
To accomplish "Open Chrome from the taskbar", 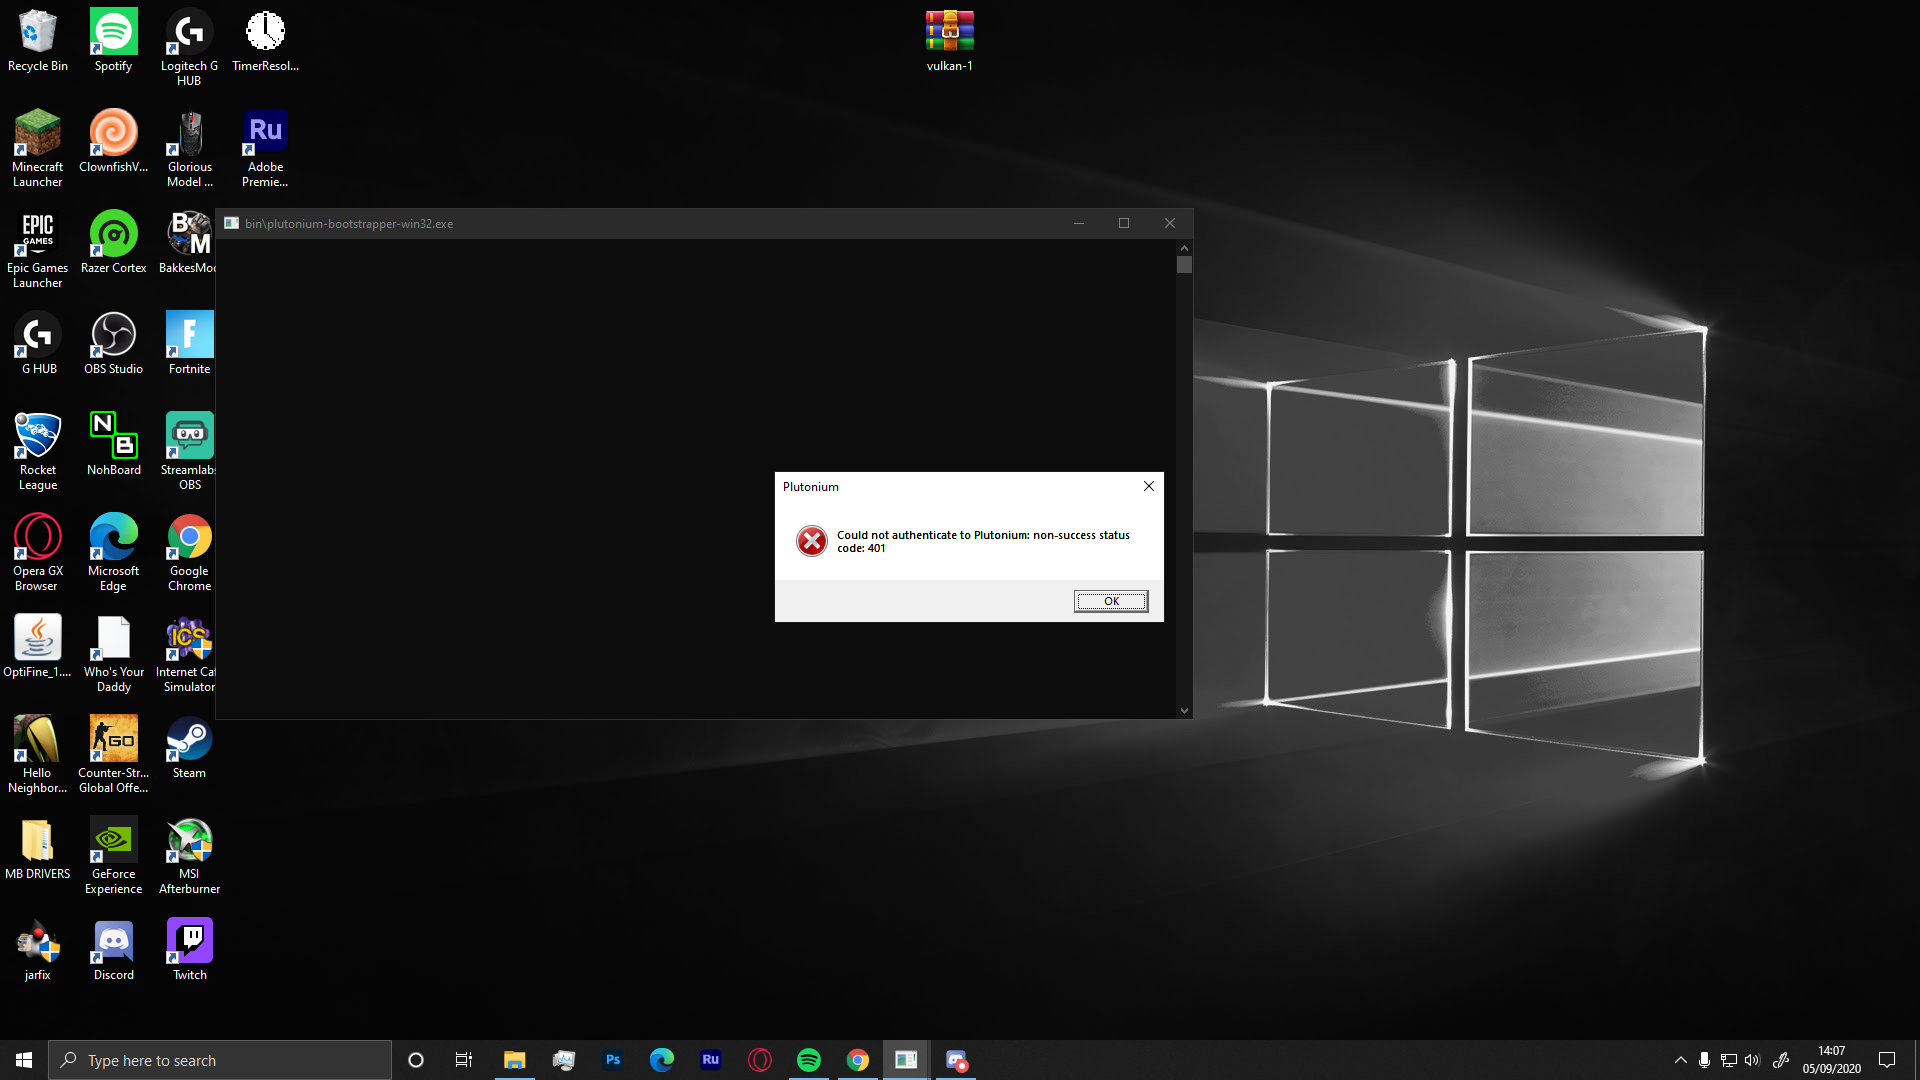I will 858,1060.
